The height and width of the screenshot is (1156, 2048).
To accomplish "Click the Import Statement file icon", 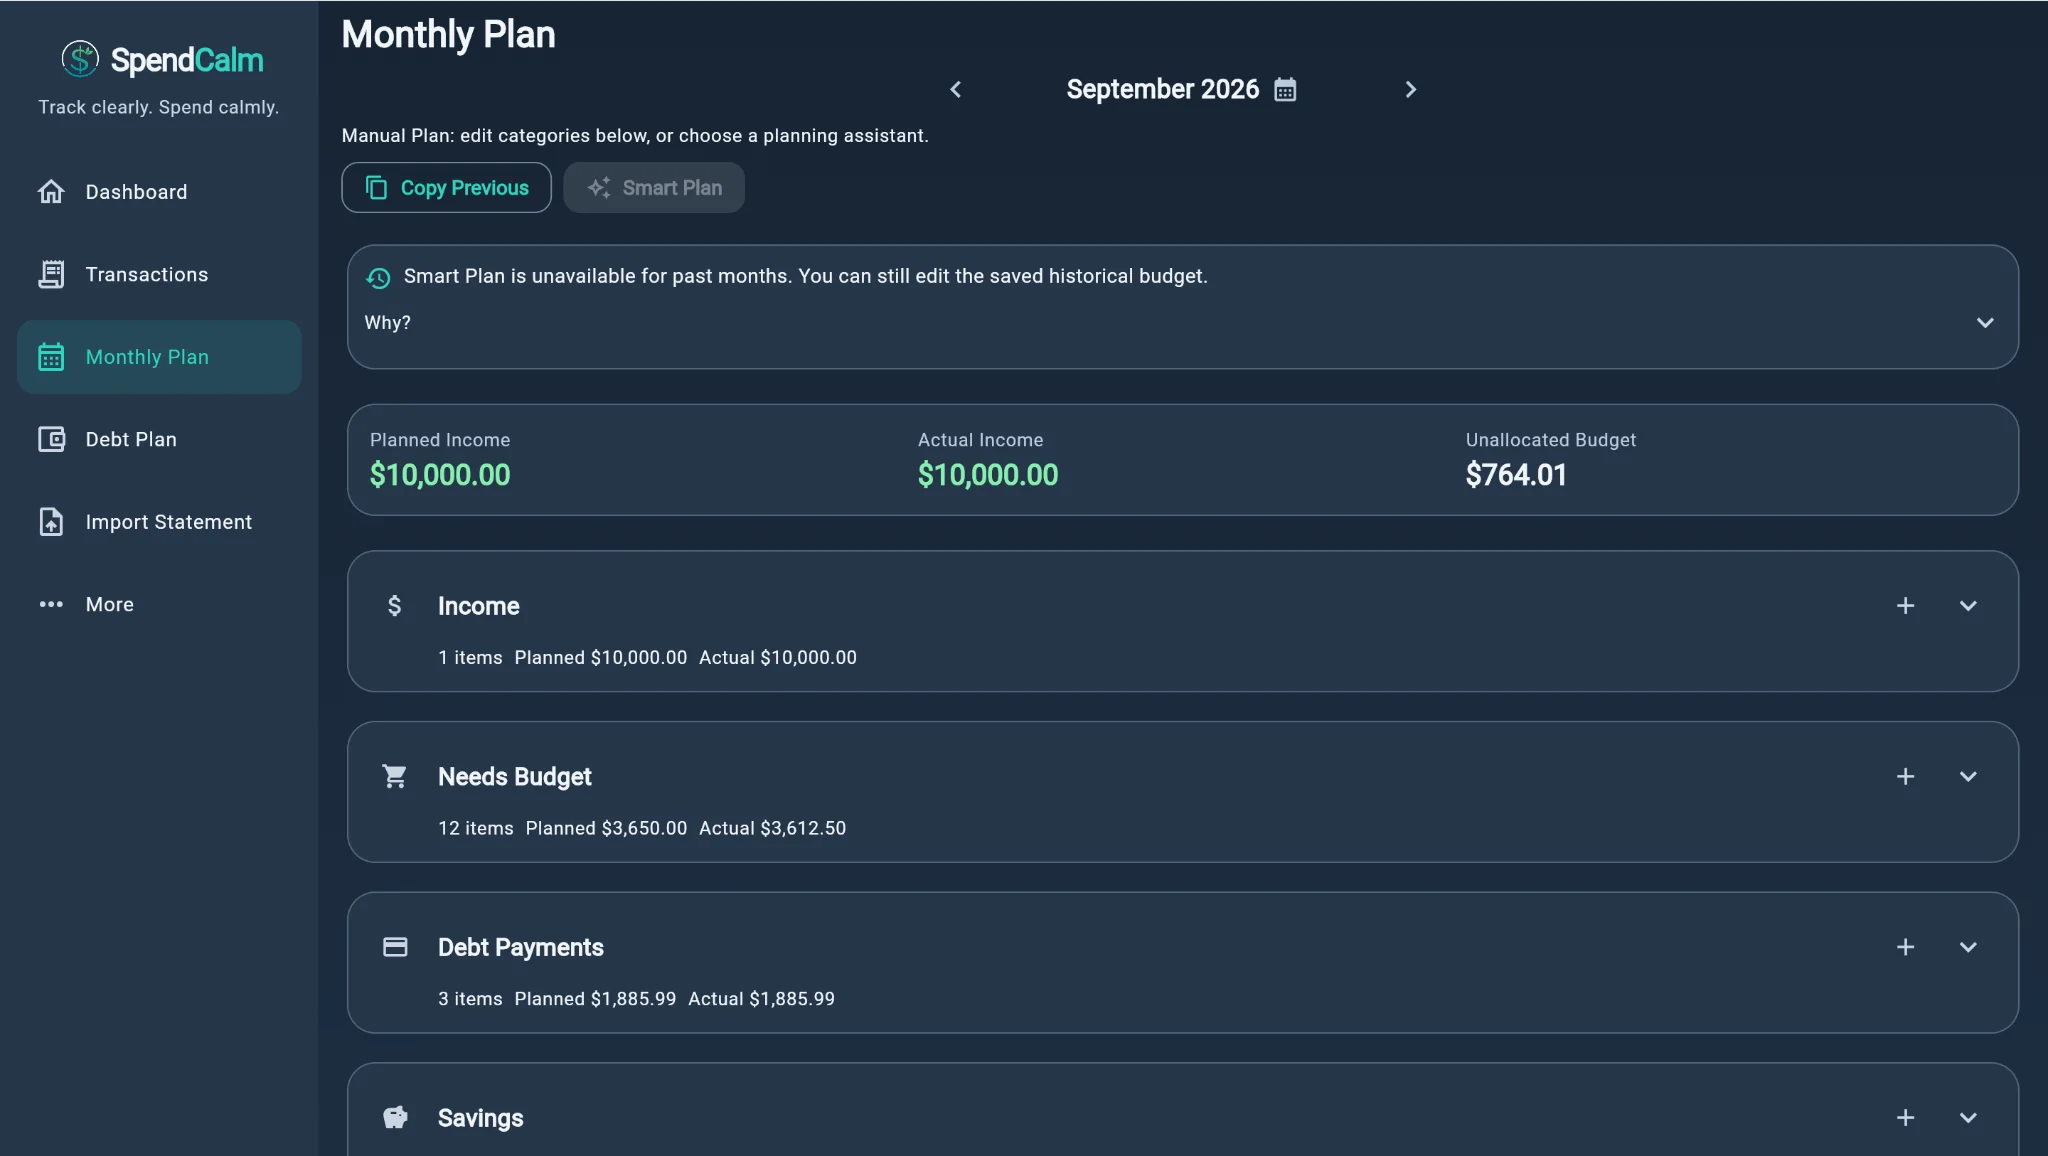I will [51, 522].
